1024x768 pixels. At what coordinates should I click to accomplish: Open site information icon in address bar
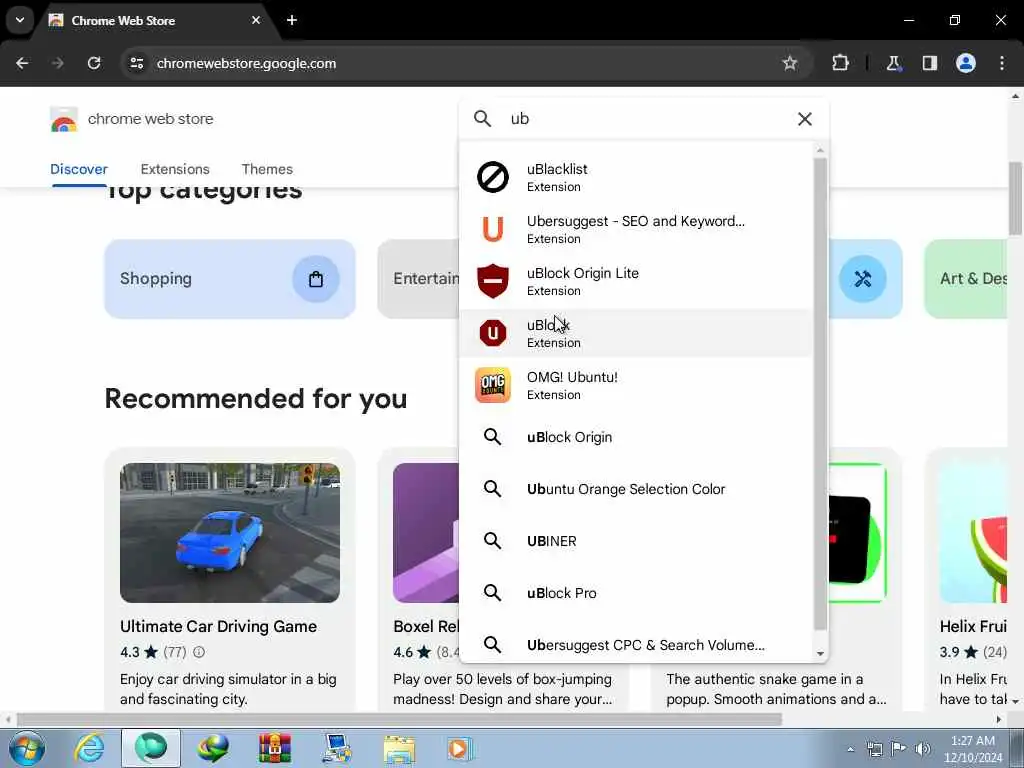[x=136, y=63]
